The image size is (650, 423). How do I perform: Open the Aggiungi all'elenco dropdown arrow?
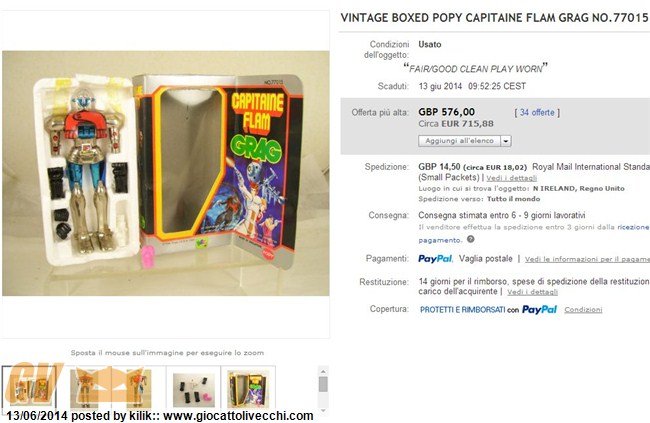[x=506, y=141]
